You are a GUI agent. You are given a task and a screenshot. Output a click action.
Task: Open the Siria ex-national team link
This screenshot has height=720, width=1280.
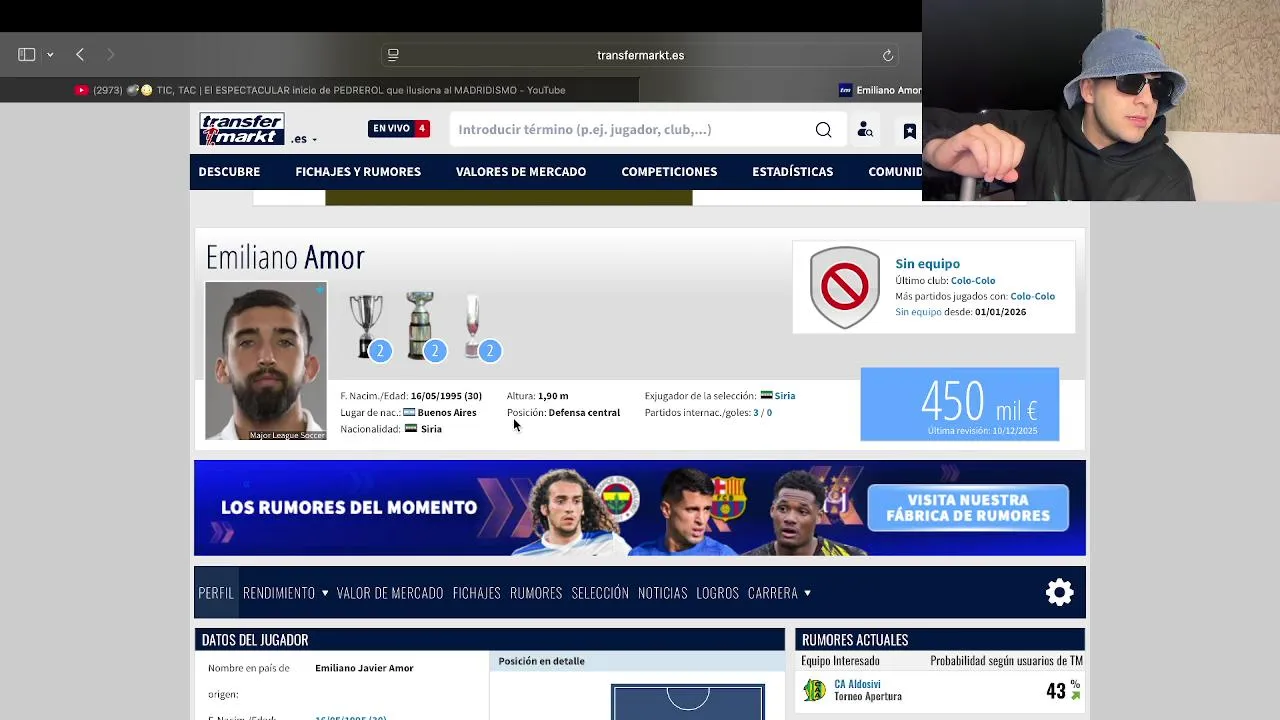(785, 396)
